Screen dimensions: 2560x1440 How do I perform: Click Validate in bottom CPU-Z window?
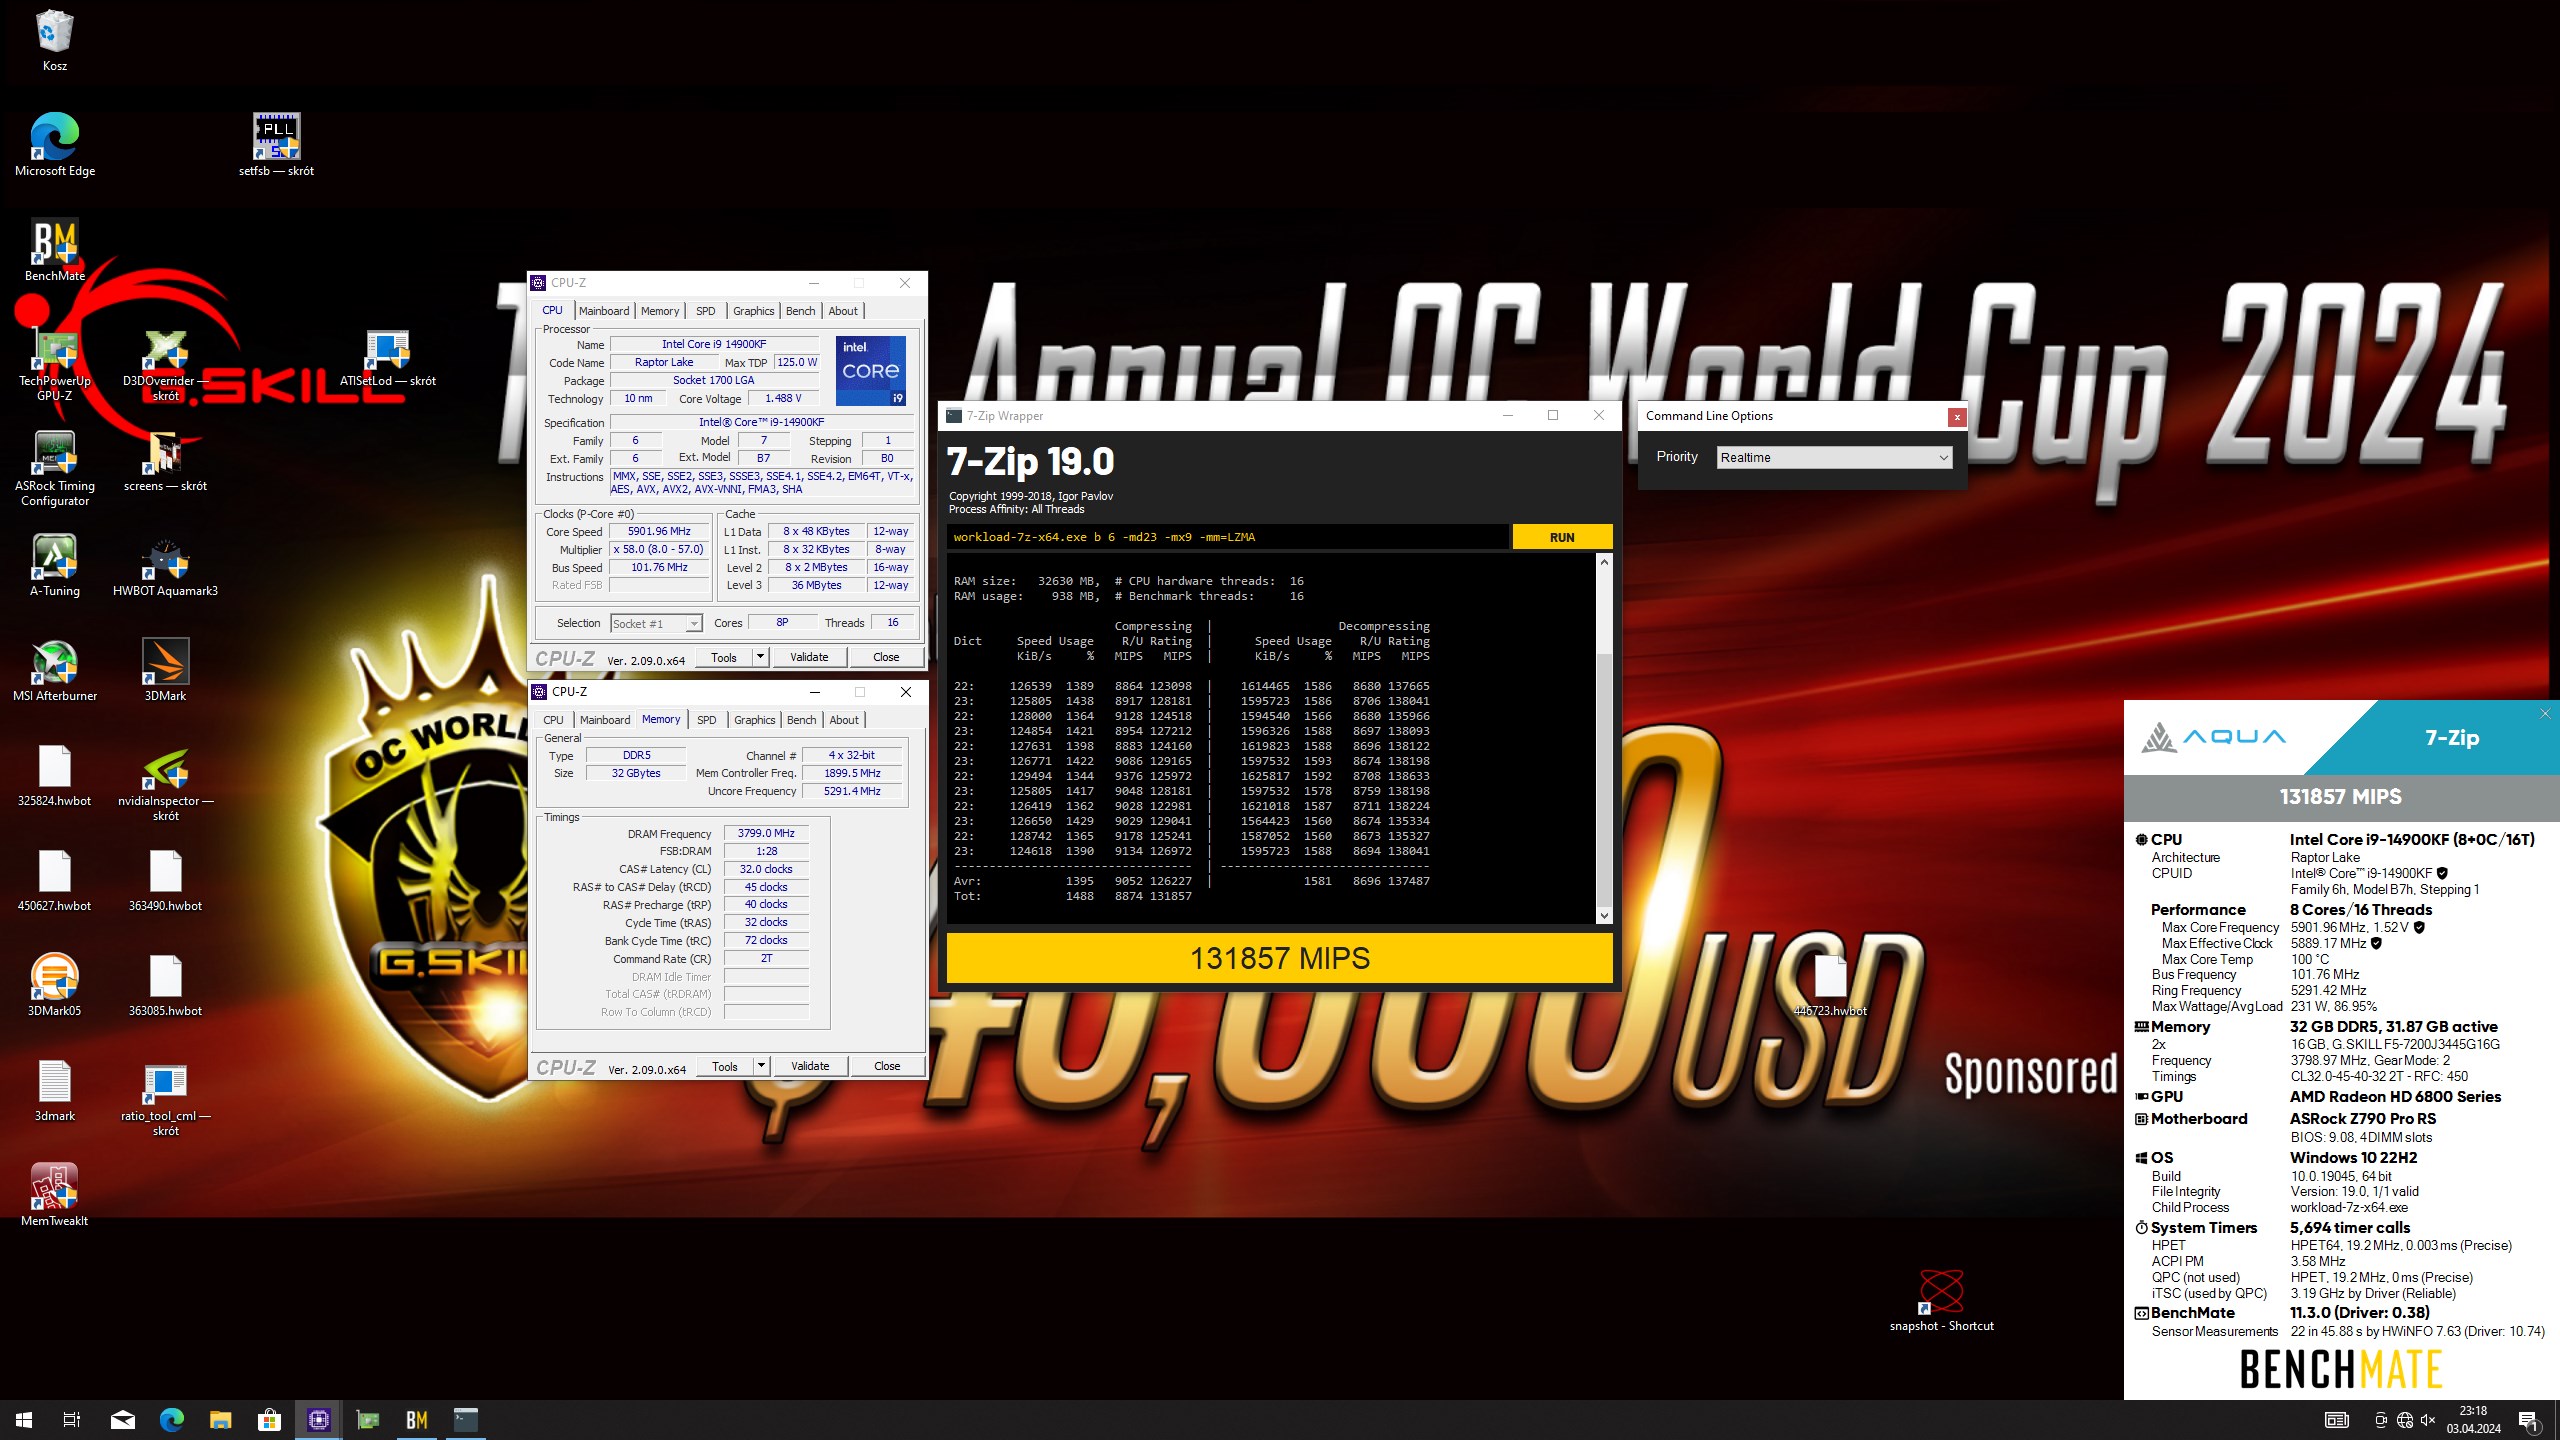pos(810,1066)
